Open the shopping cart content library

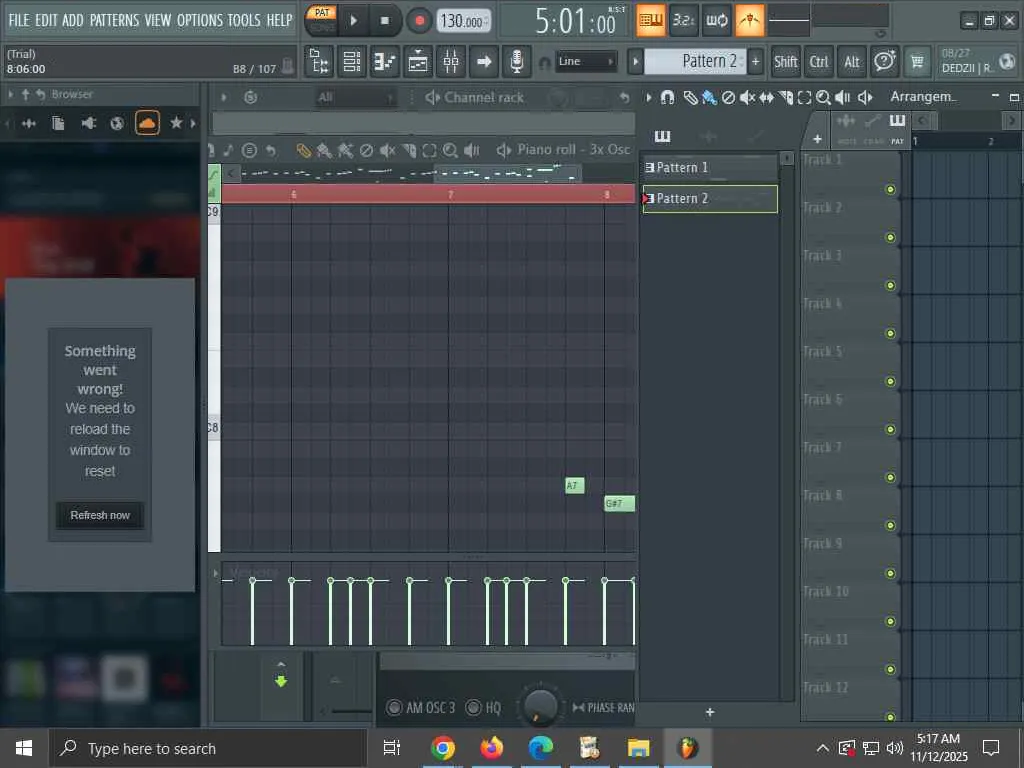tap(917, 61)
